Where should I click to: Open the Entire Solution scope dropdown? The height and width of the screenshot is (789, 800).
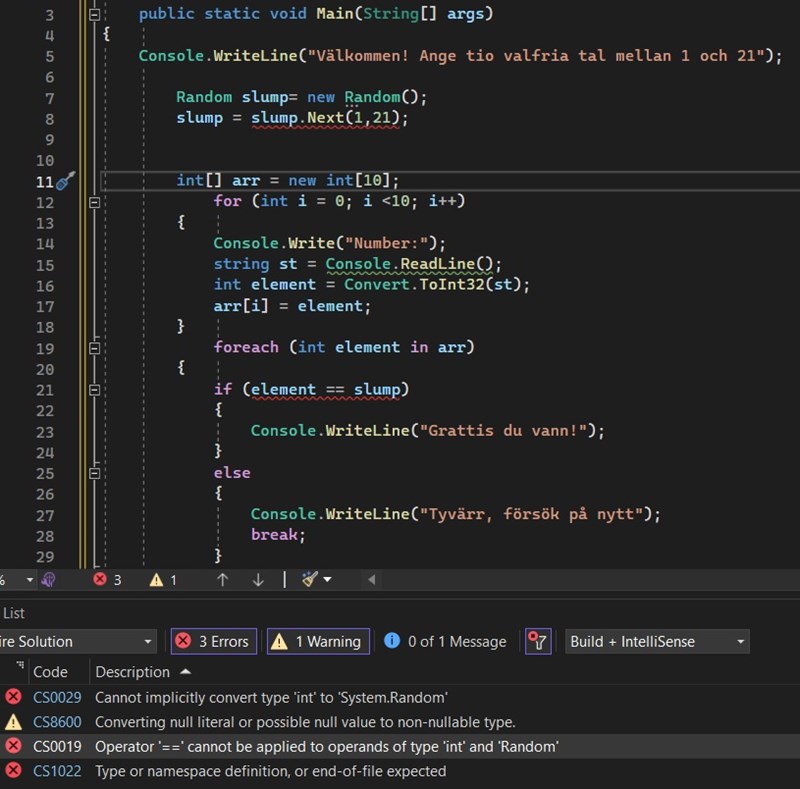point(78,641)
